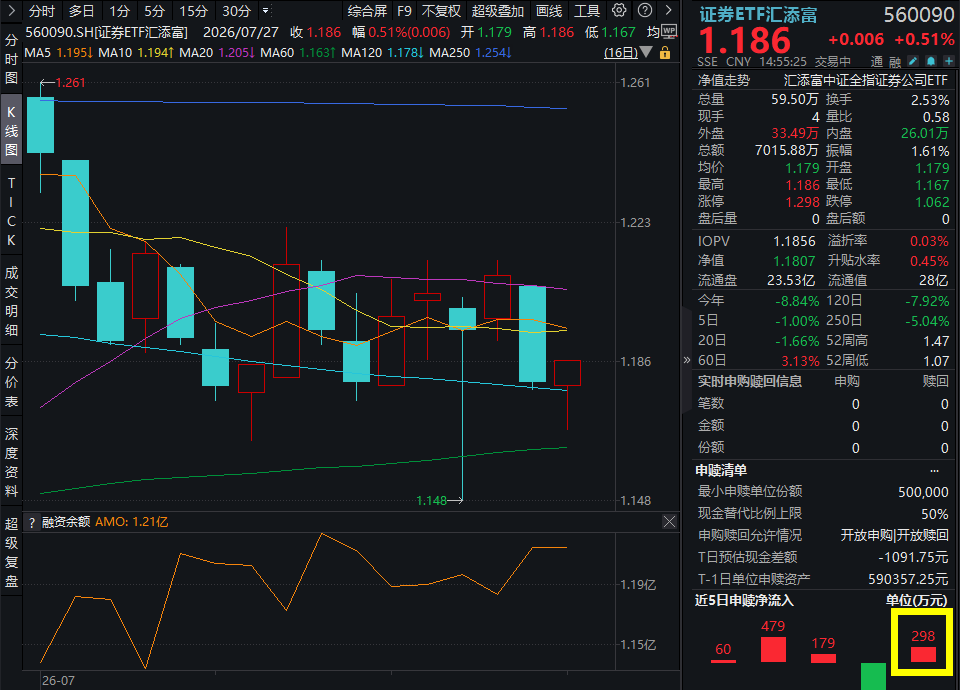
Task: Click the WP monitor icon beside 均
Action: pos(669,32)
